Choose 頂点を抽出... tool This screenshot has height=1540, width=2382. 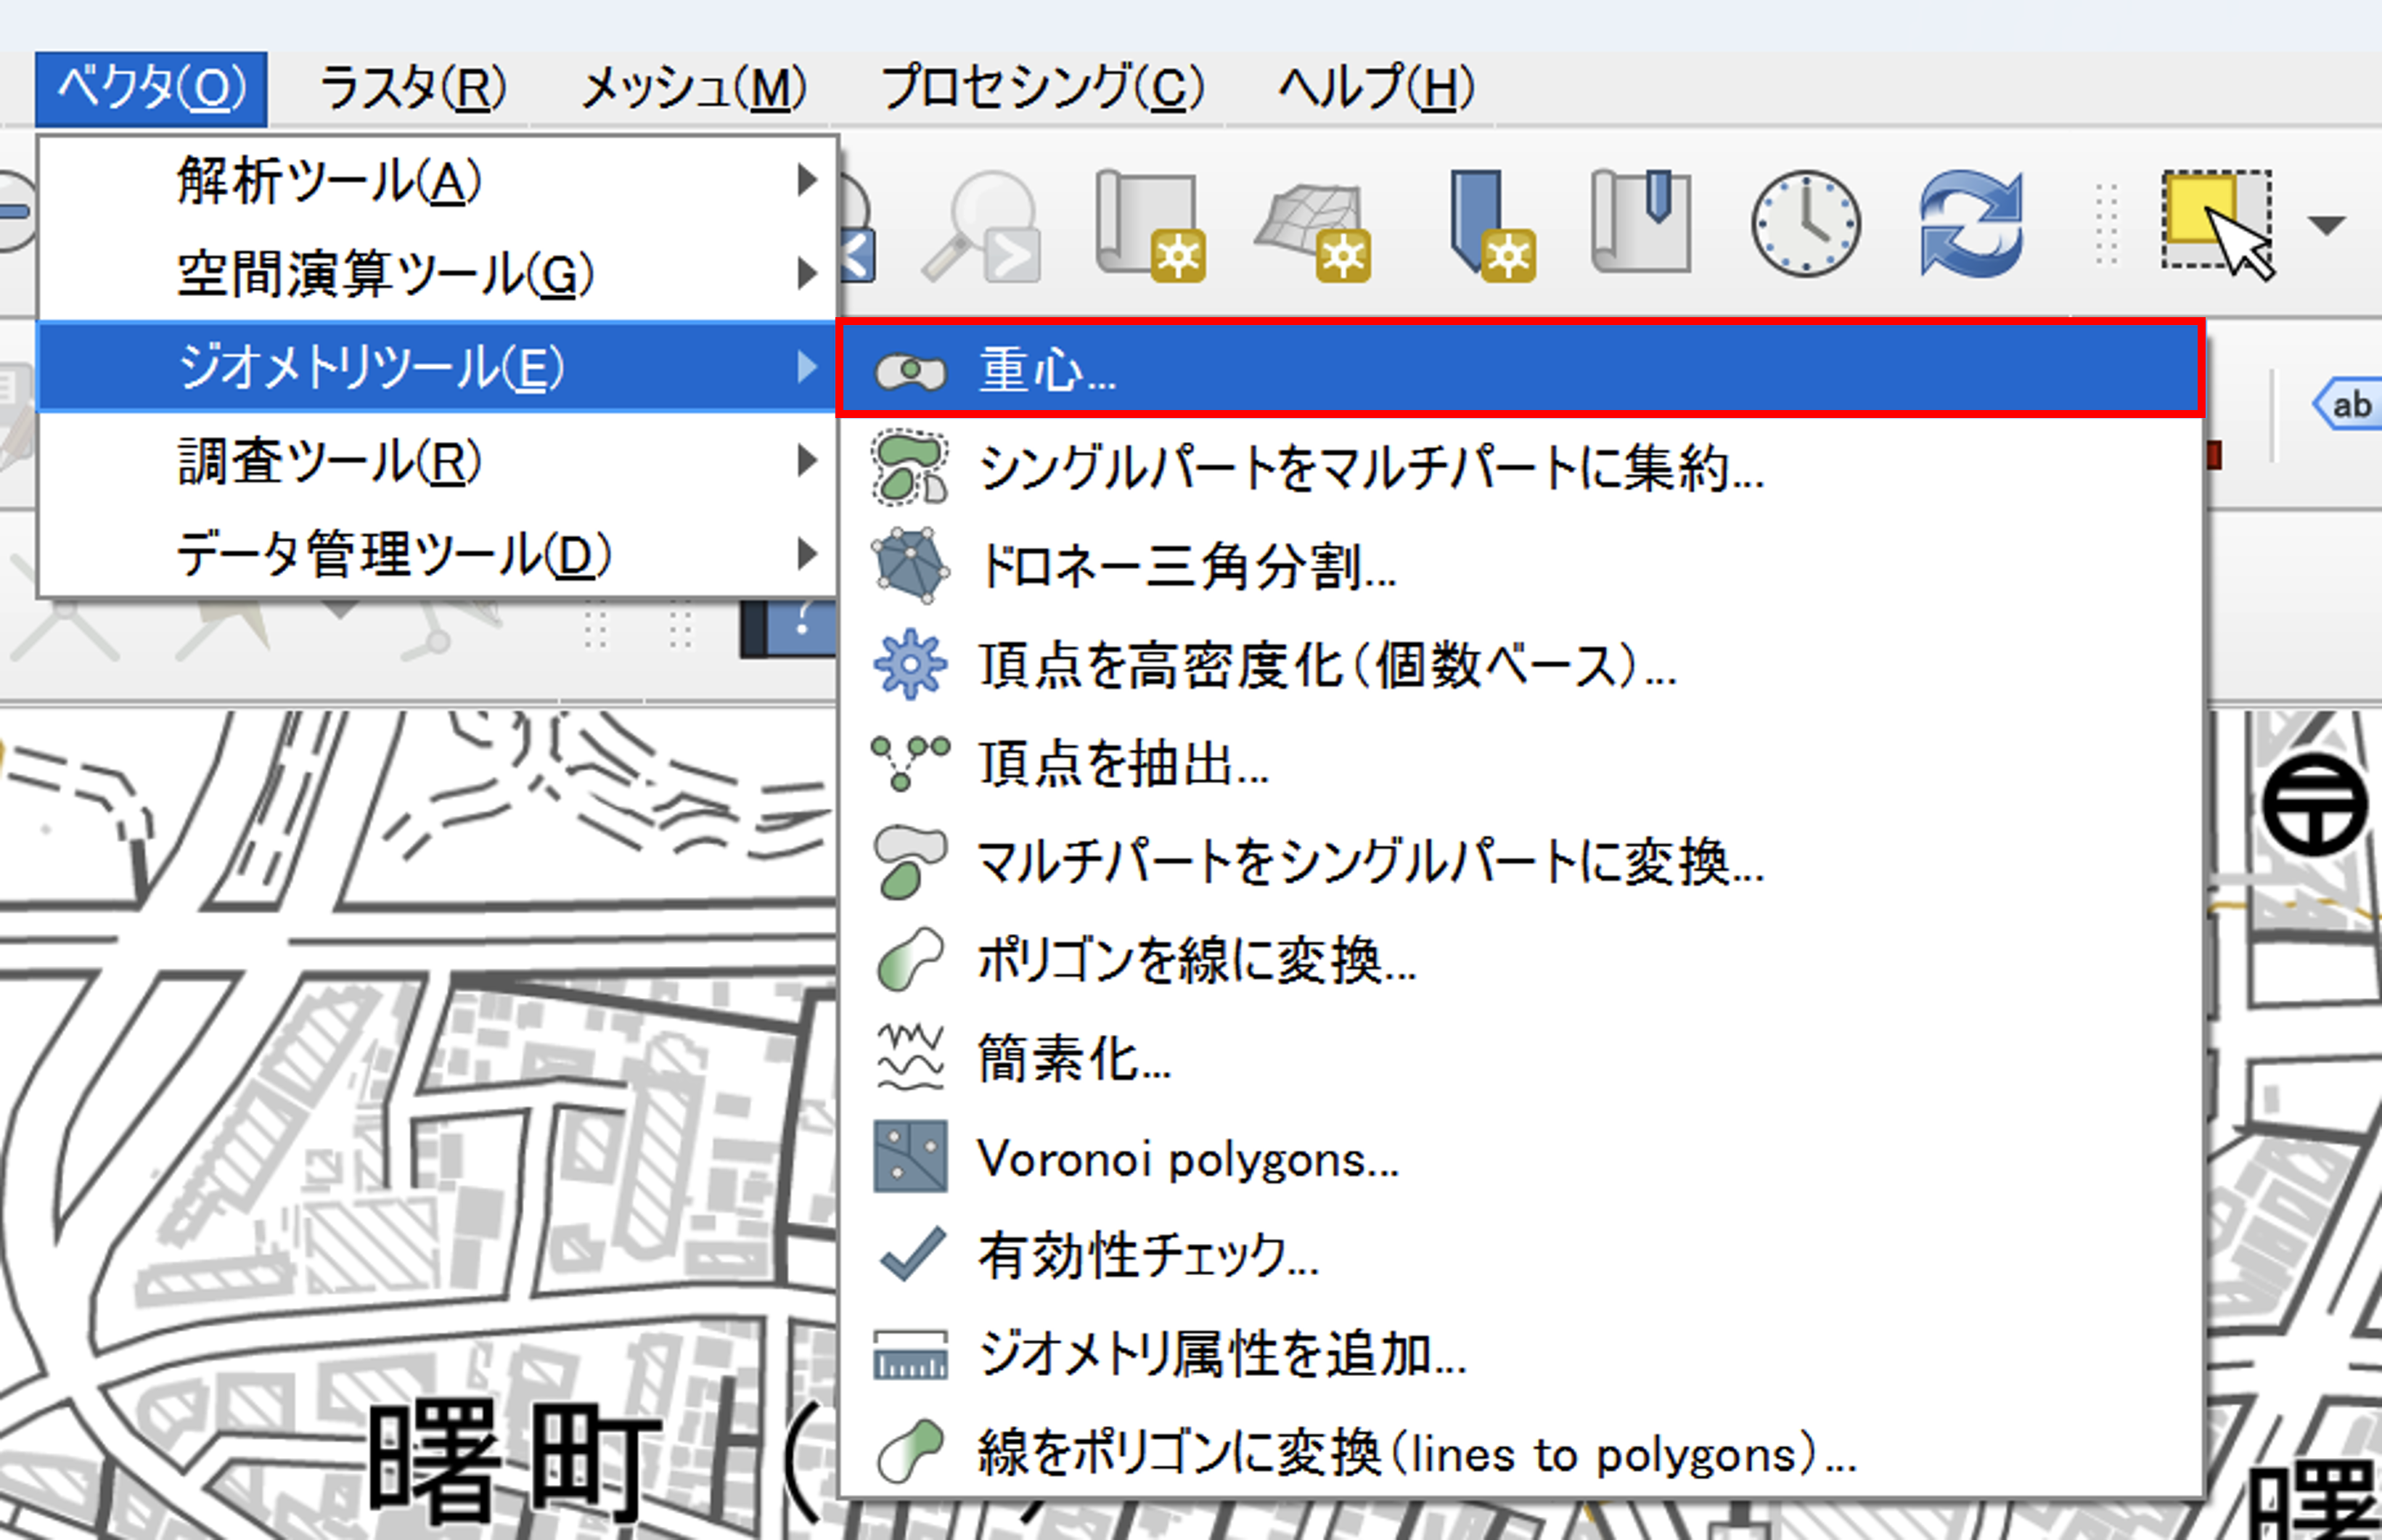pyautogui.click(x=1521, y=764)
